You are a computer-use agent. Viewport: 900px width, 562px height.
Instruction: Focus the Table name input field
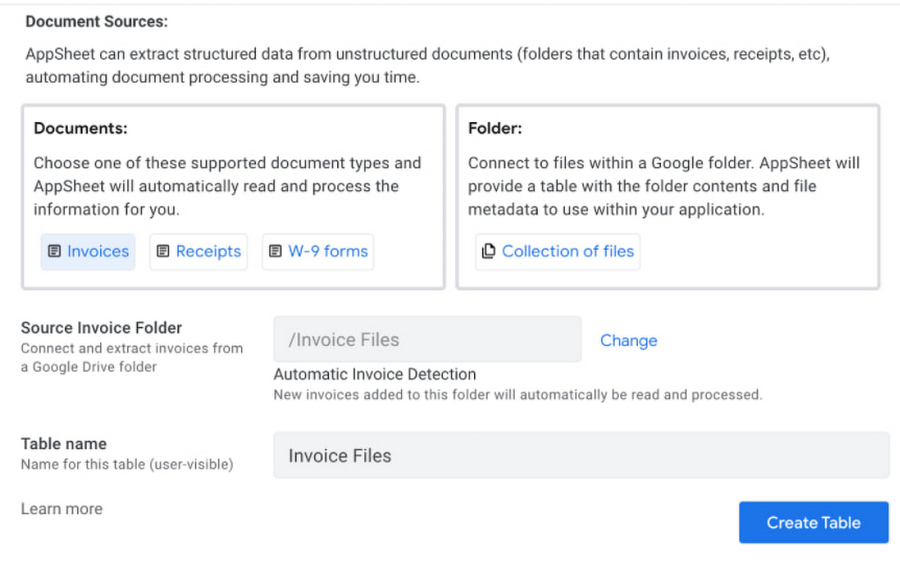(x=580, y=456)
